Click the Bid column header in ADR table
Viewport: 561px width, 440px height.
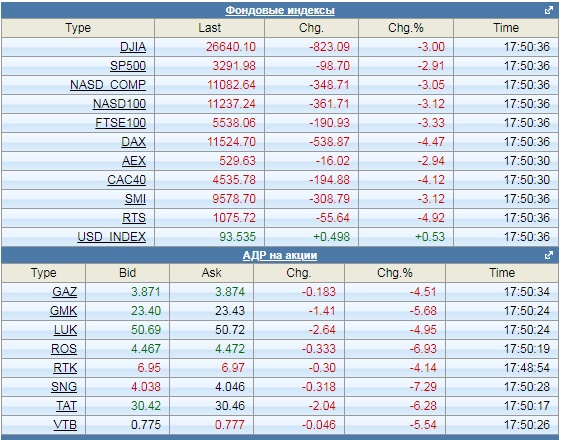click(127, 273)
